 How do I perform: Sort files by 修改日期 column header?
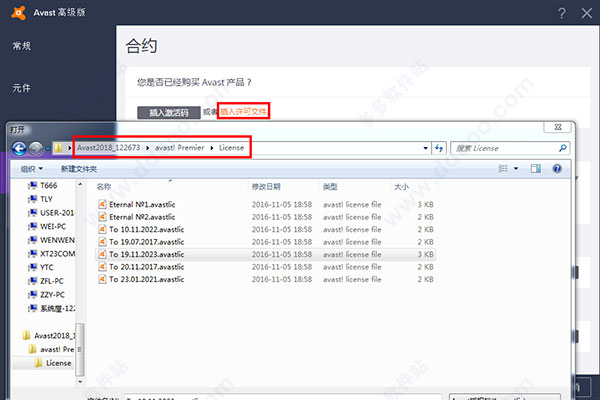click(x=265, y=186)
